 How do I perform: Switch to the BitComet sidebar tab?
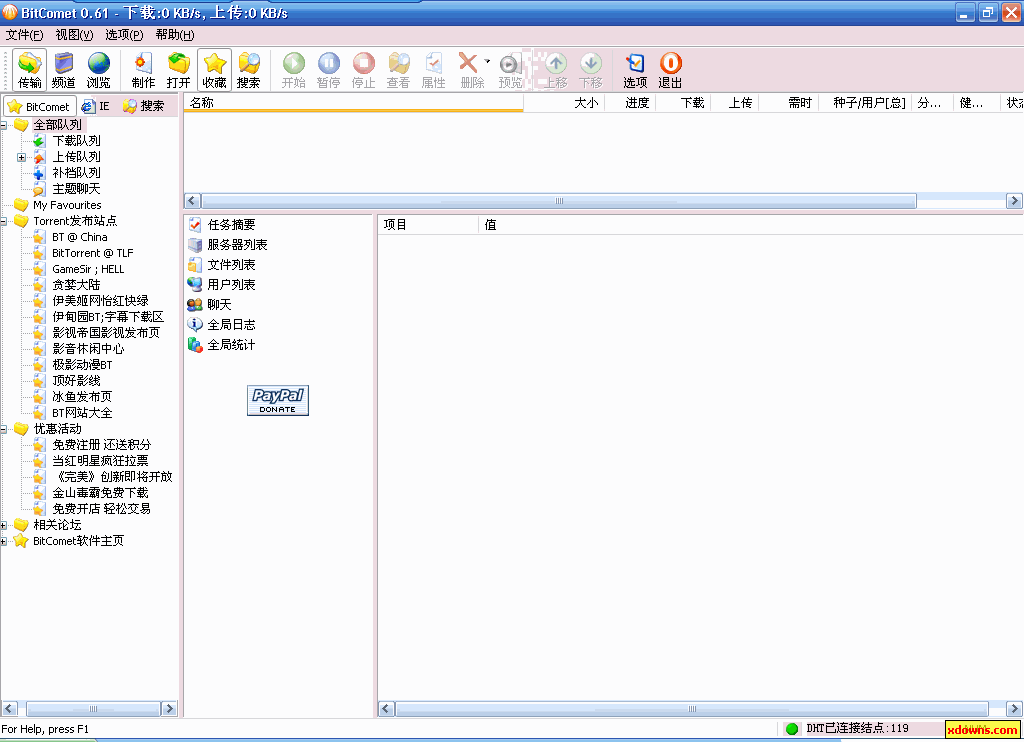tap(40, 106)
